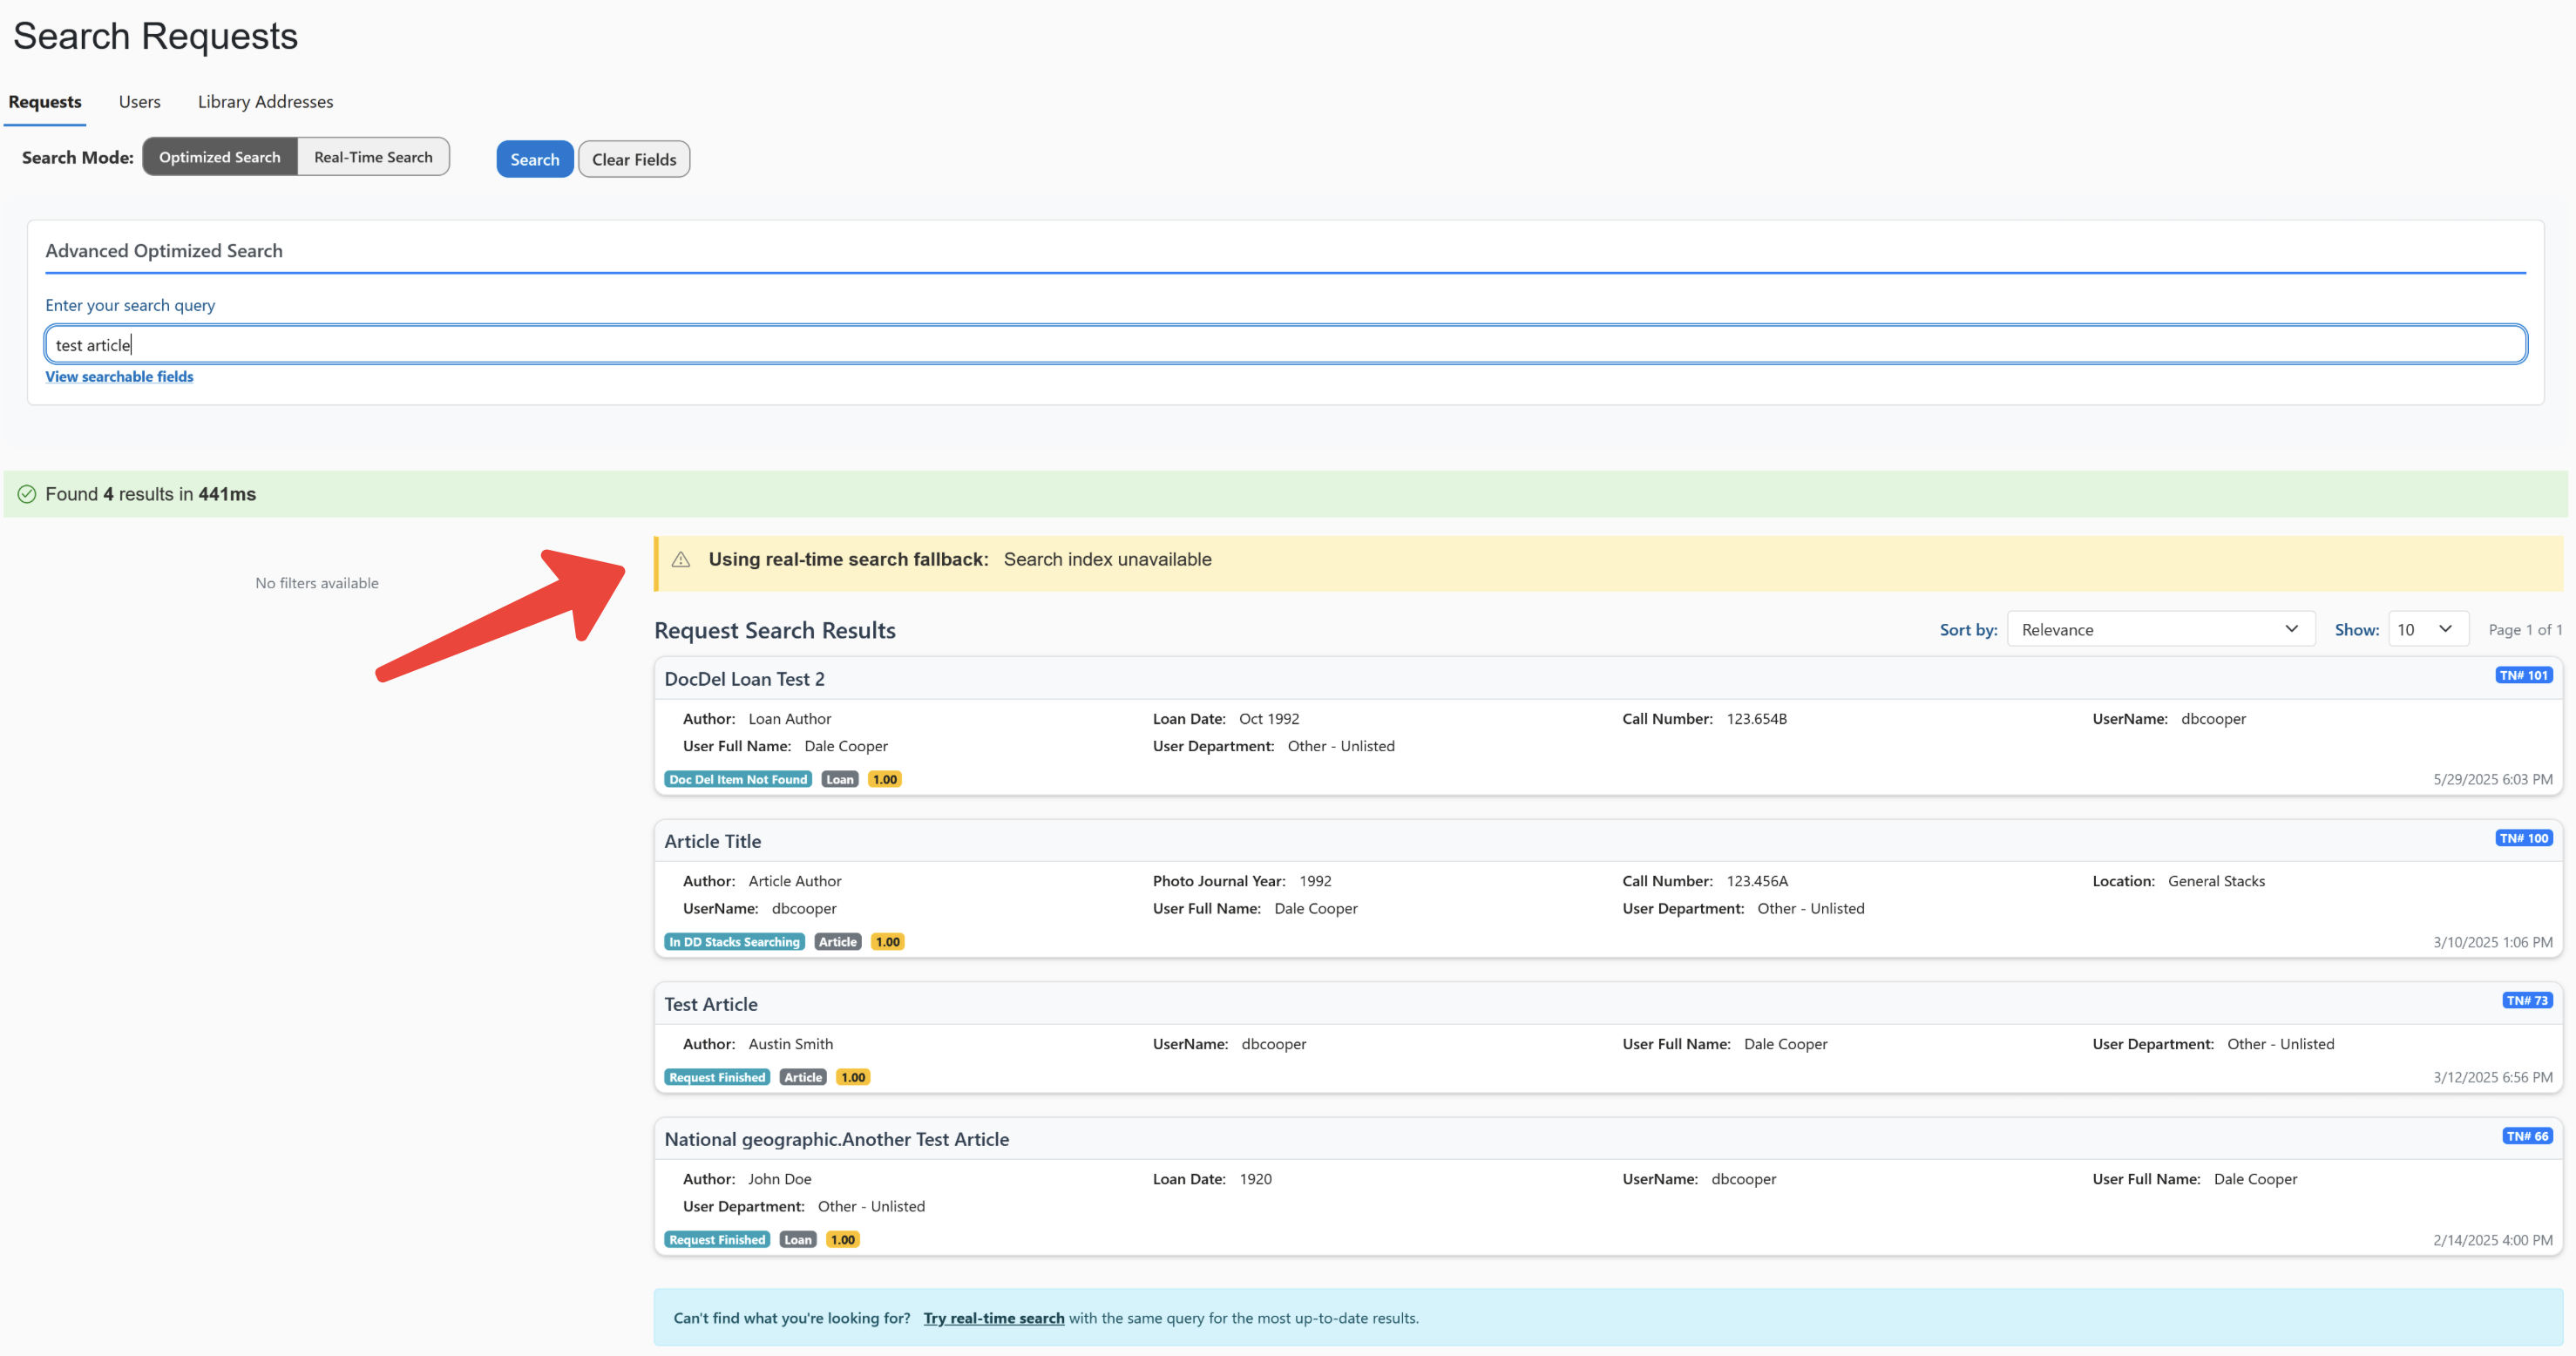Click the TN# 100 badge

(2523, 838)
